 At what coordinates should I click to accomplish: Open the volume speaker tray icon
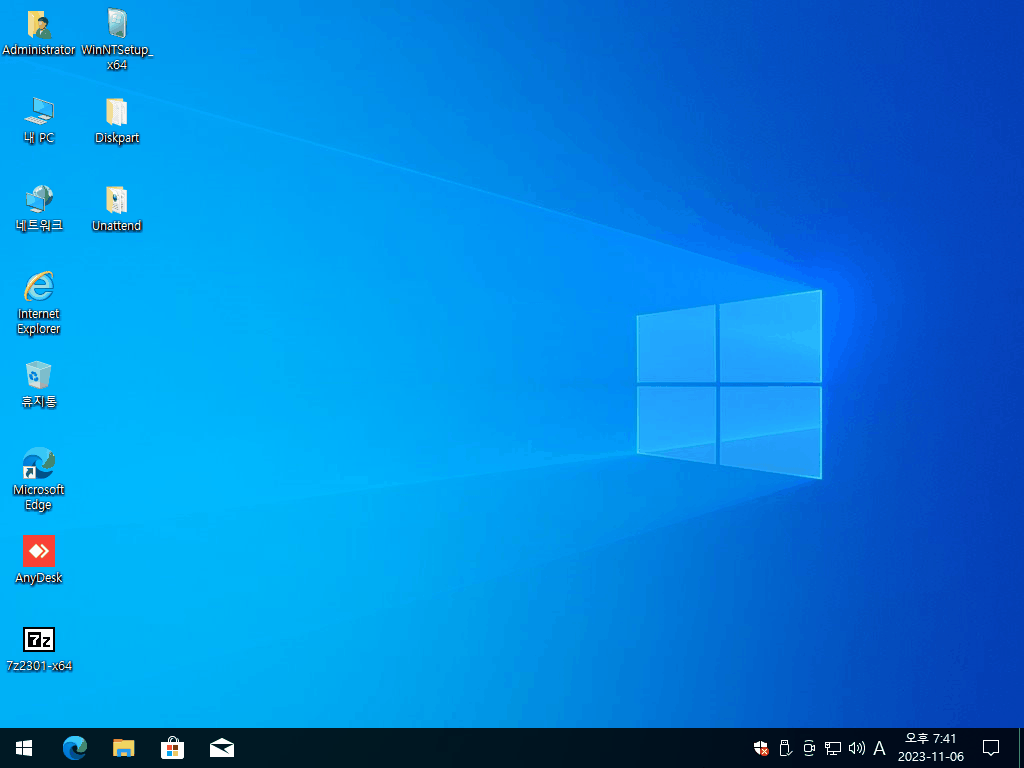856,748
